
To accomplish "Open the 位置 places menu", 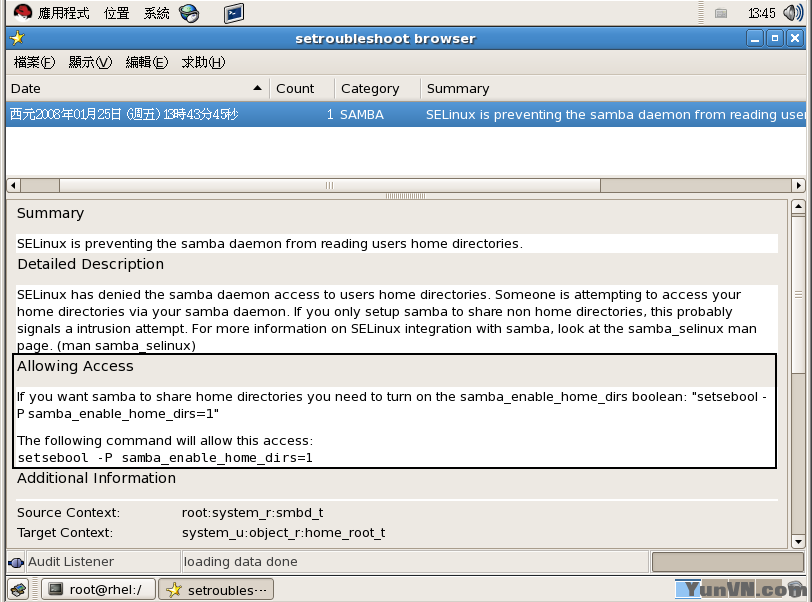I will click(x=117, y=13).
